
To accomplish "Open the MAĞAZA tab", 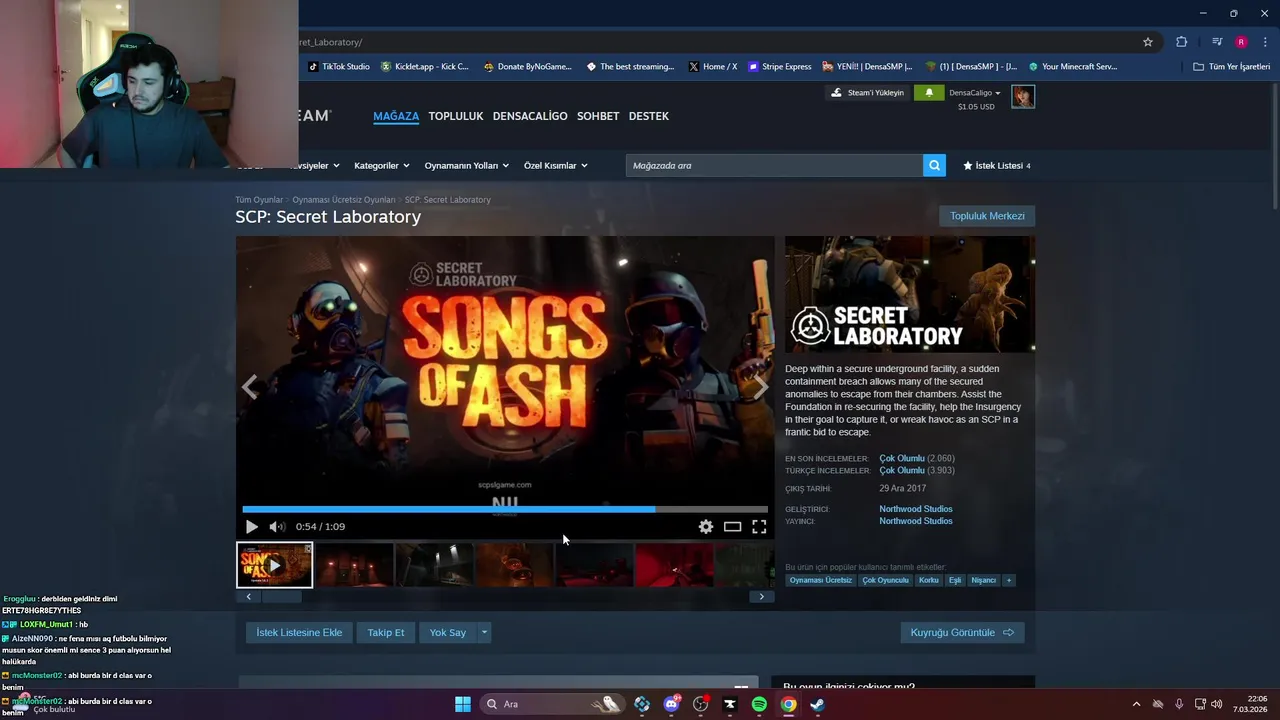I will coord(396,116).
